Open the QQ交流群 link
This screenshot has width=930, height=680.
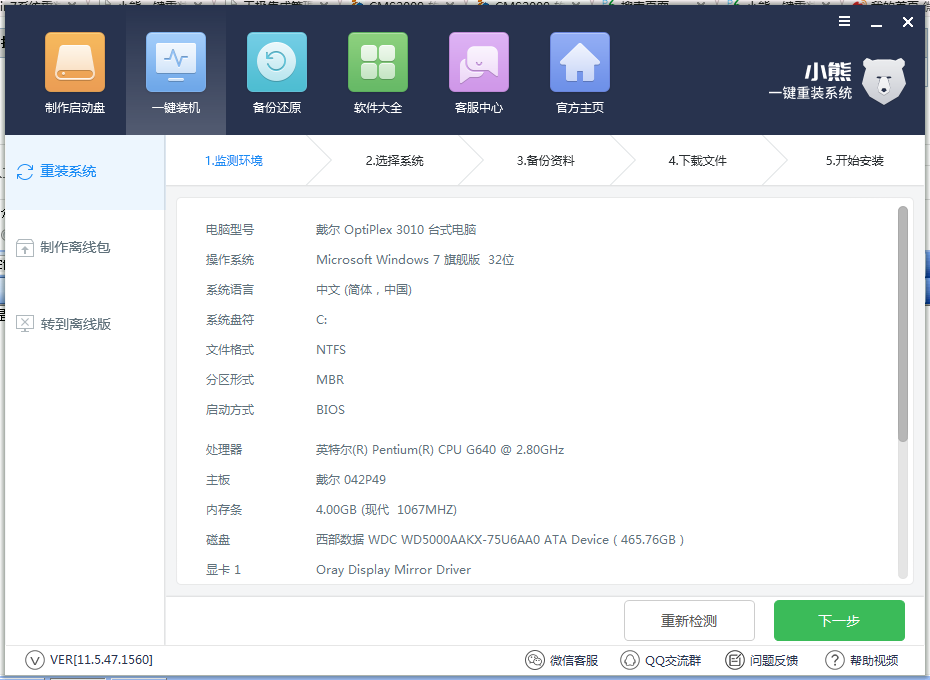(x=661, y=660)
